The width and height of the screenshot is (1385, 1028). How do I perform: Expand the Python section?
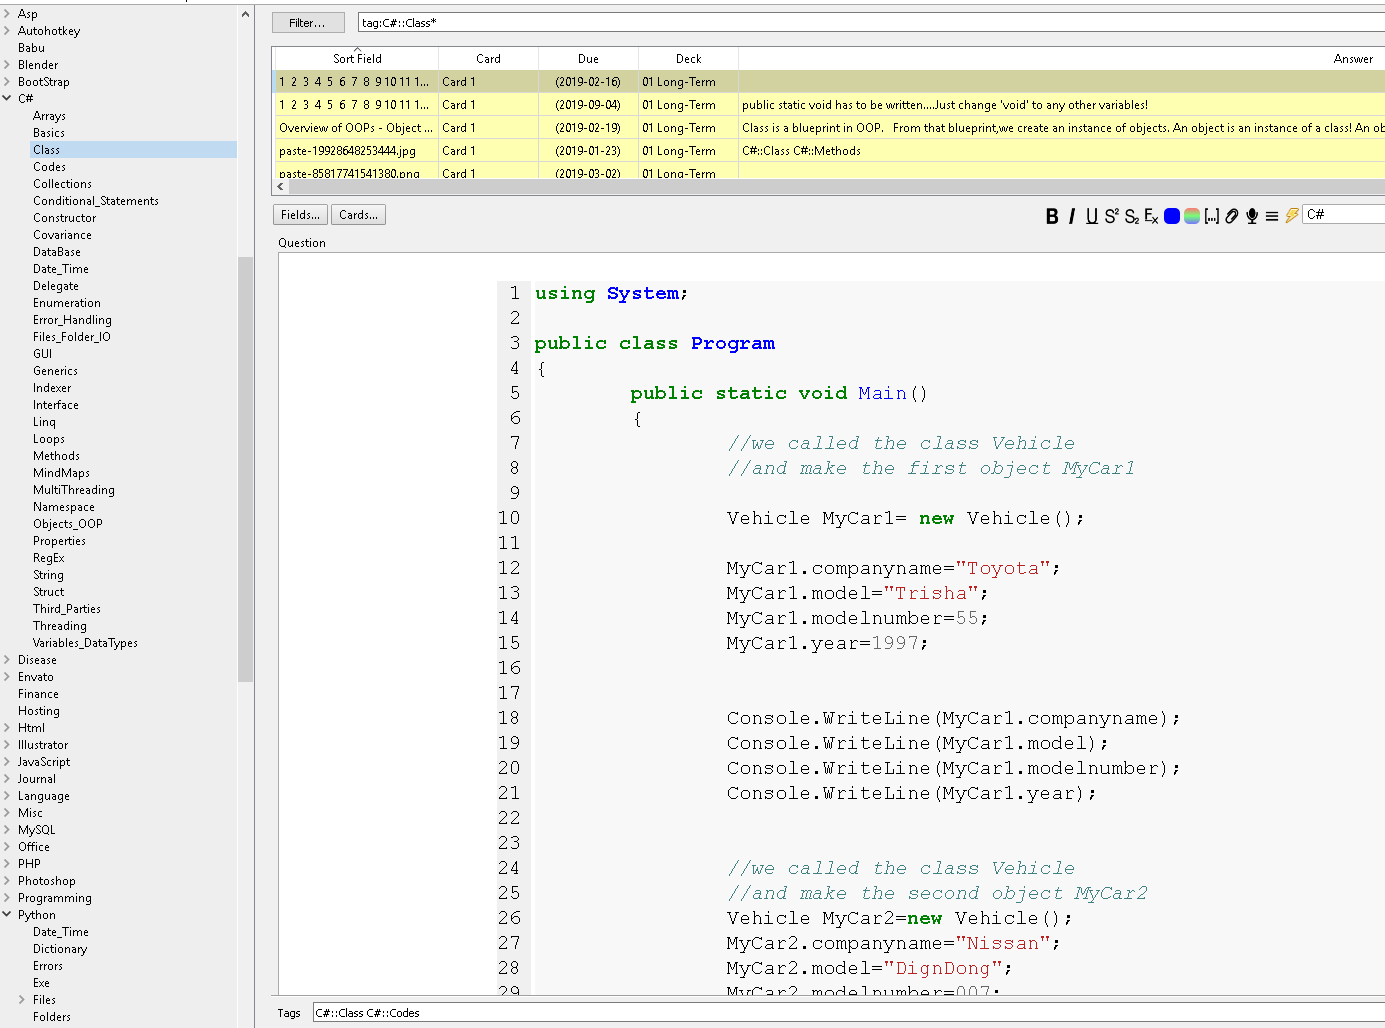point(8,914)
